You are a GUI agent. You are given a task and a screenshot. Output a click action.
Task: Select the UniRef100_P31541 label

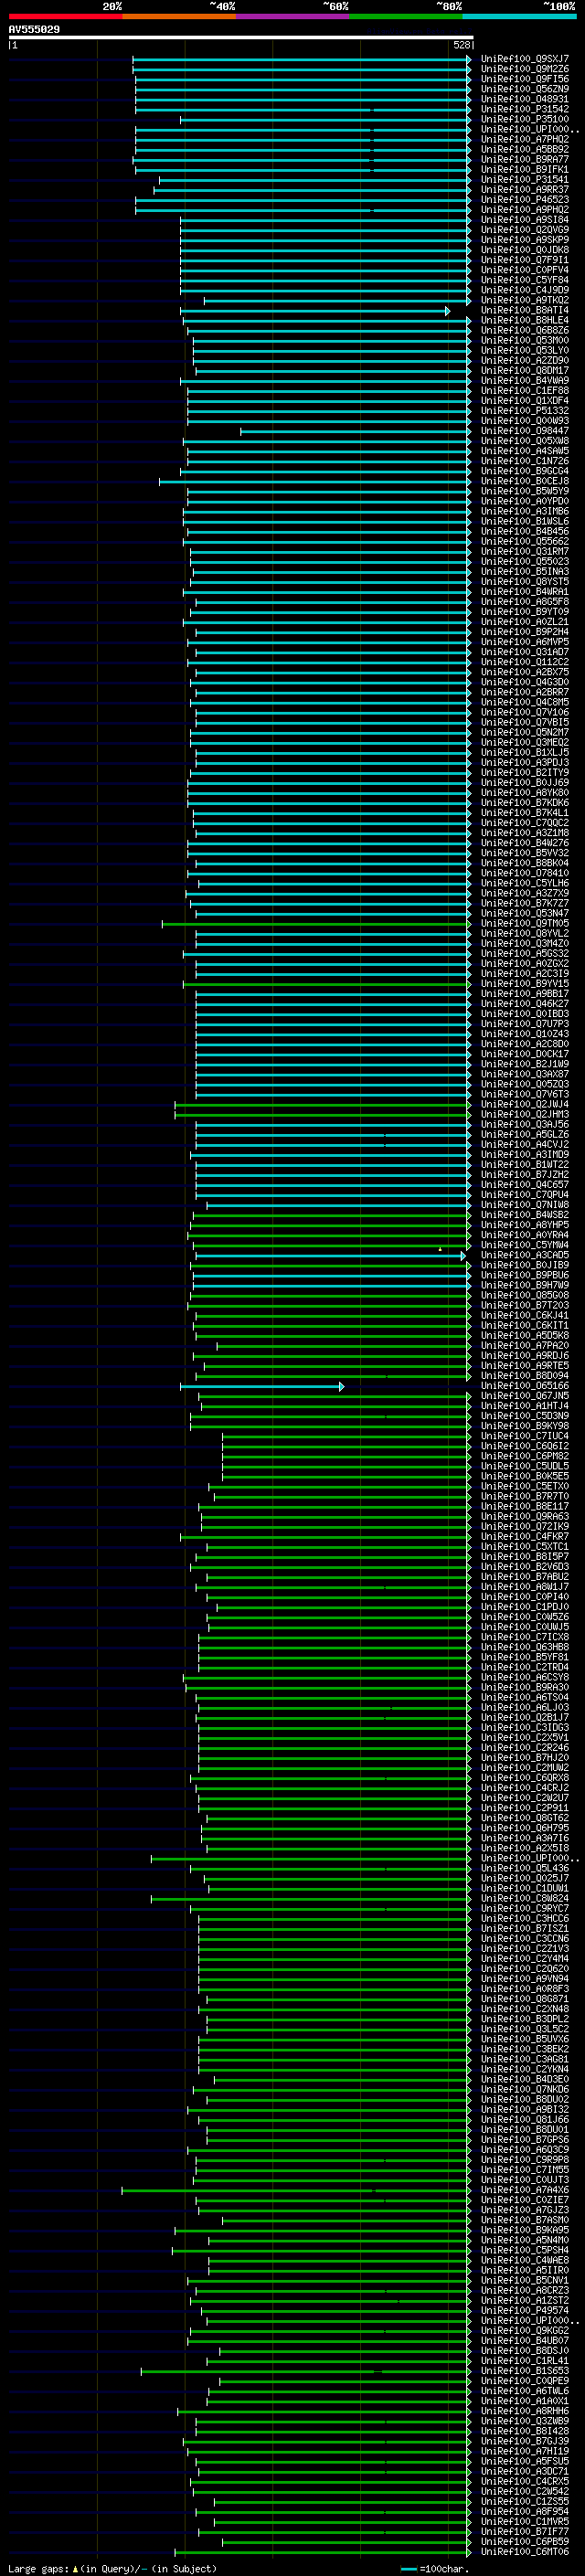[525, 180]
